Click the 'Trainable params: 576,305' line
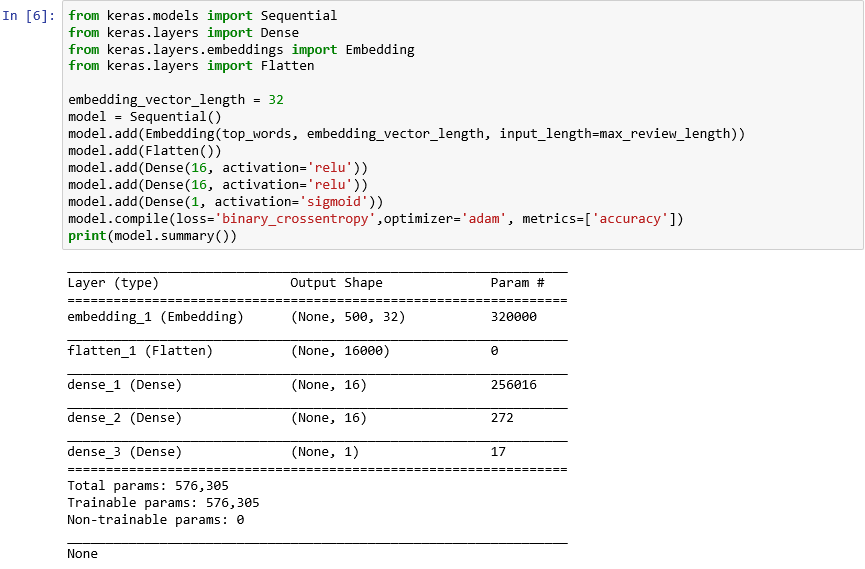 tap(163, 503)
